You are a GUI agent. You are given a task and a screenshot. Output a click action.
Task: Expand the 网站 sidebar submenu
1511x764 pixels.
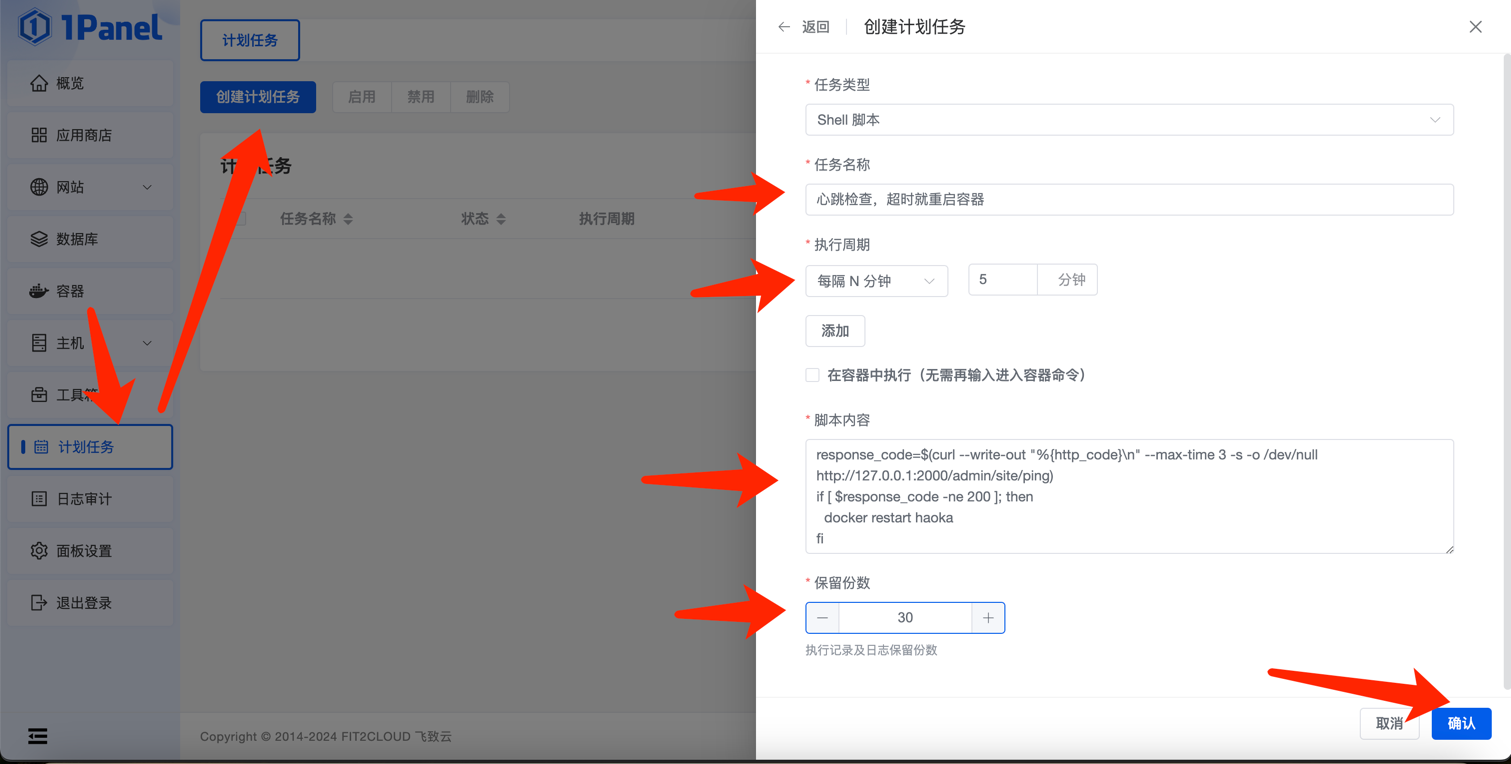pos(90,187)
